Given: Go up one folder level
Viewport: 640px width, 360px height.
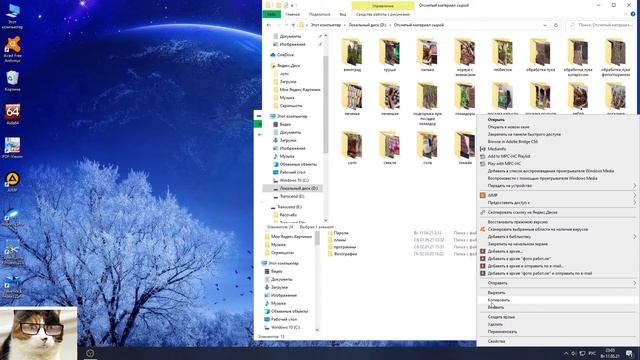Looking at the screenshot, I should click(x=293, y=25).
